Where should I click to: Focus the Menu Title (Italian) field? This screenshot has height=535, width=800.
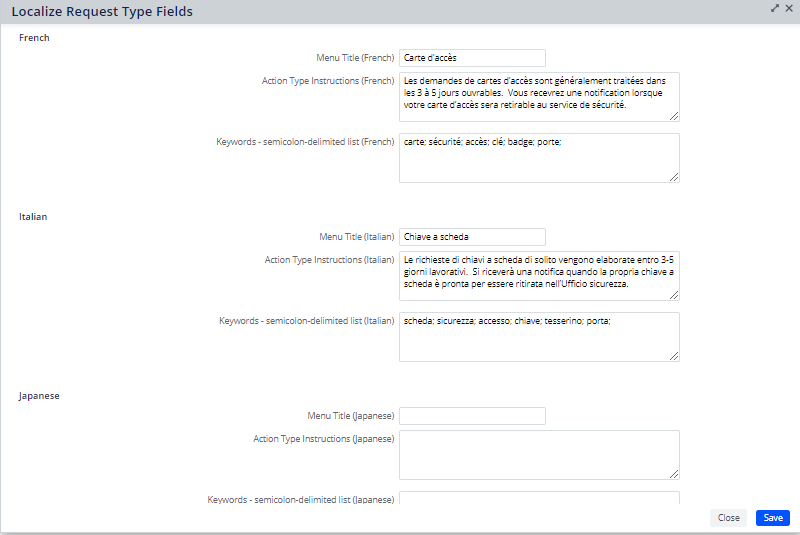pyautogui.click(x=472, y=237)
